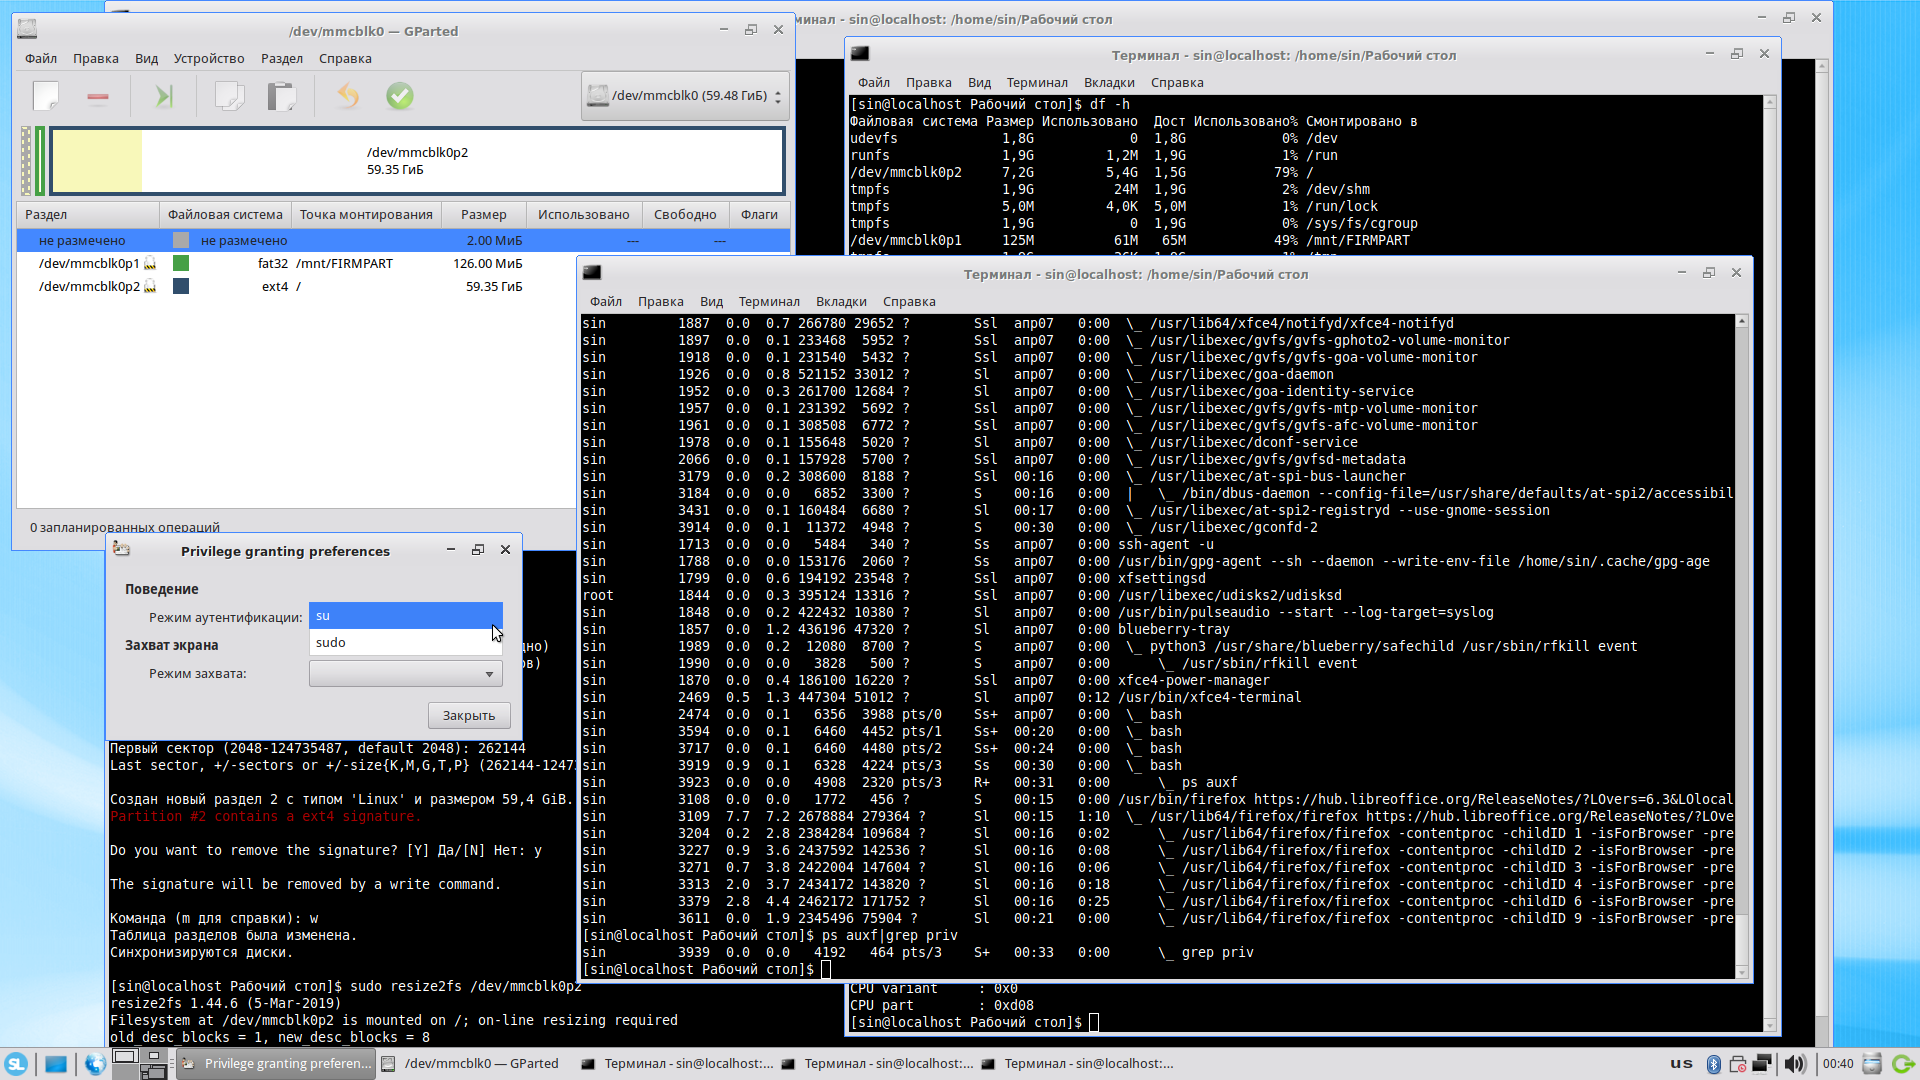Open the Вкладки menu in the front terminal

point(840,302)
